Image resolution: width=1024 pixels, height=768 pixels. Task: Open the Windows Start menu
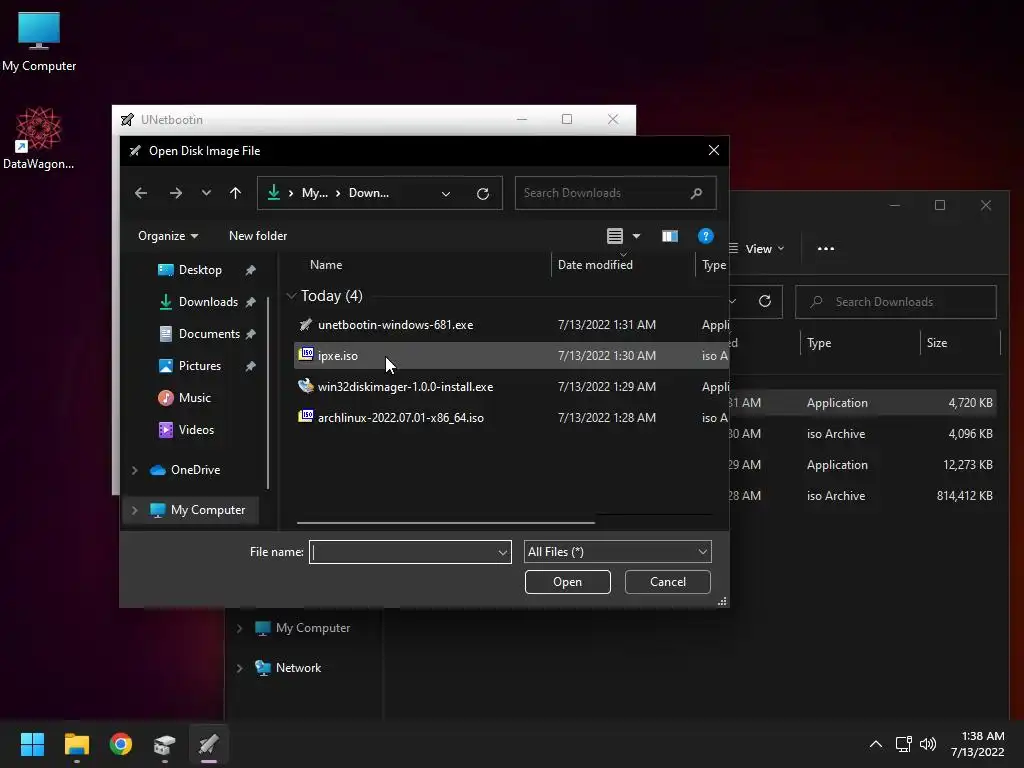32,744
